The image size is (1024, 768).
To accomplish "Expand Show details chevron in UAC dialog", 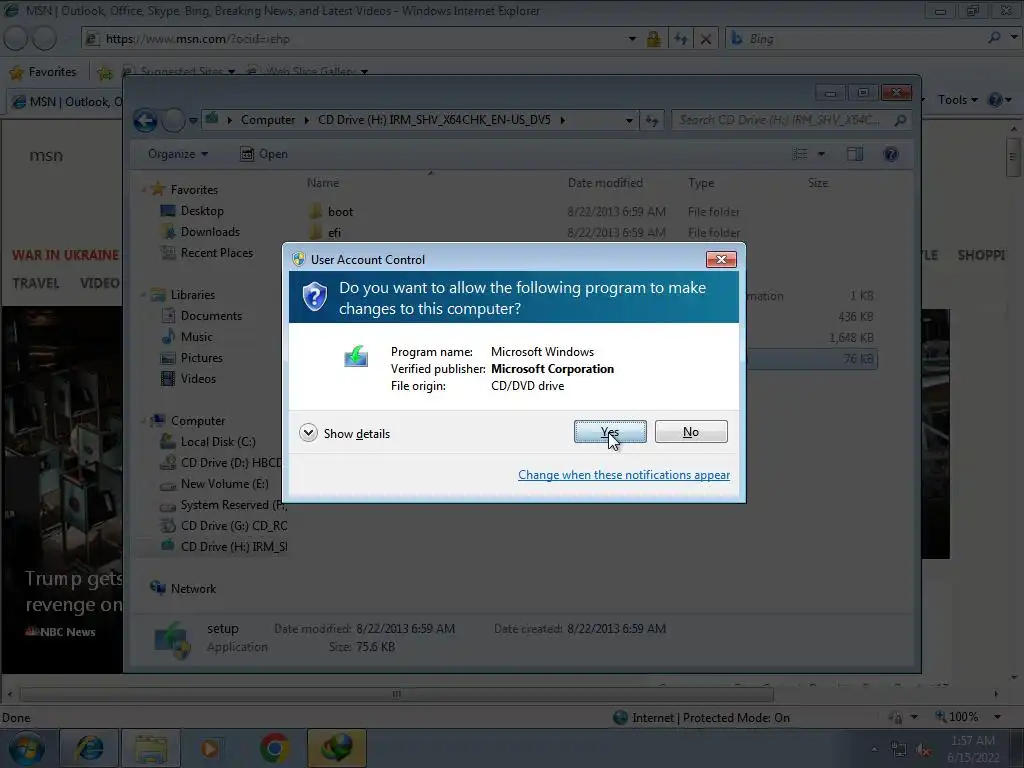I will tap(308, 433).
